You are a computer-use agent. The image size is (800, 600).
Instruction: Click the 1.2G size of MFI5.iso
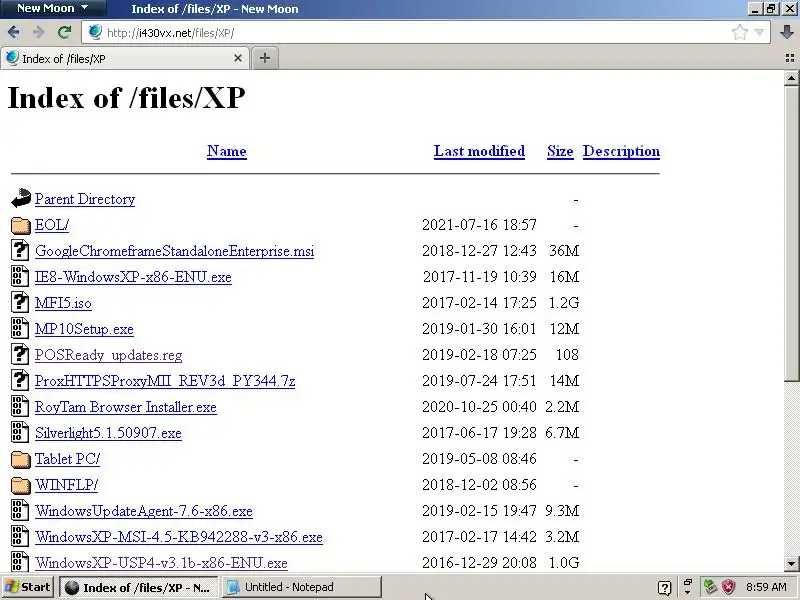[563, 303]
